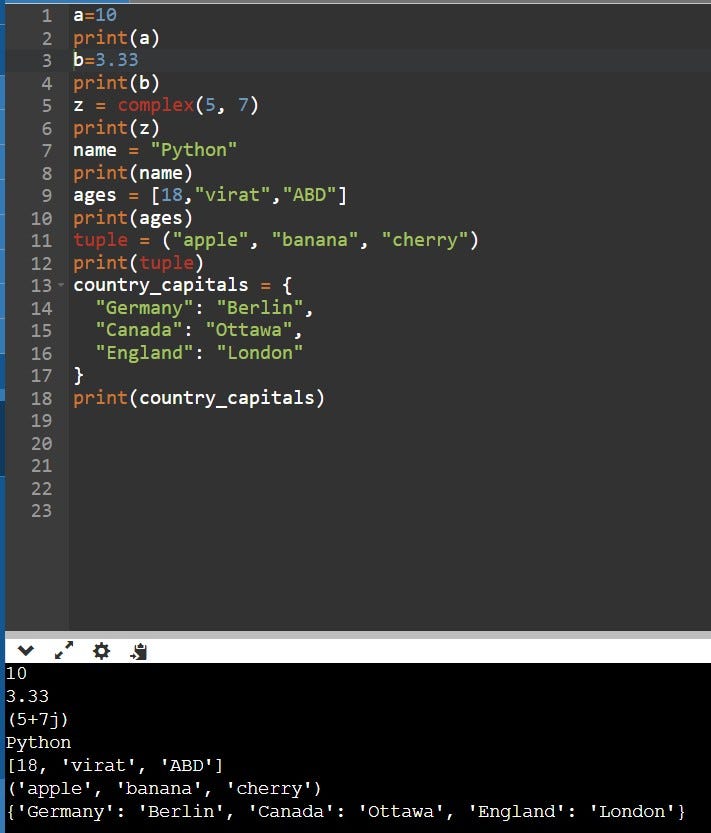Click 'print(country_capitals)' on line 18
Viewport: 711px width, 833px height.
[199, 398]
